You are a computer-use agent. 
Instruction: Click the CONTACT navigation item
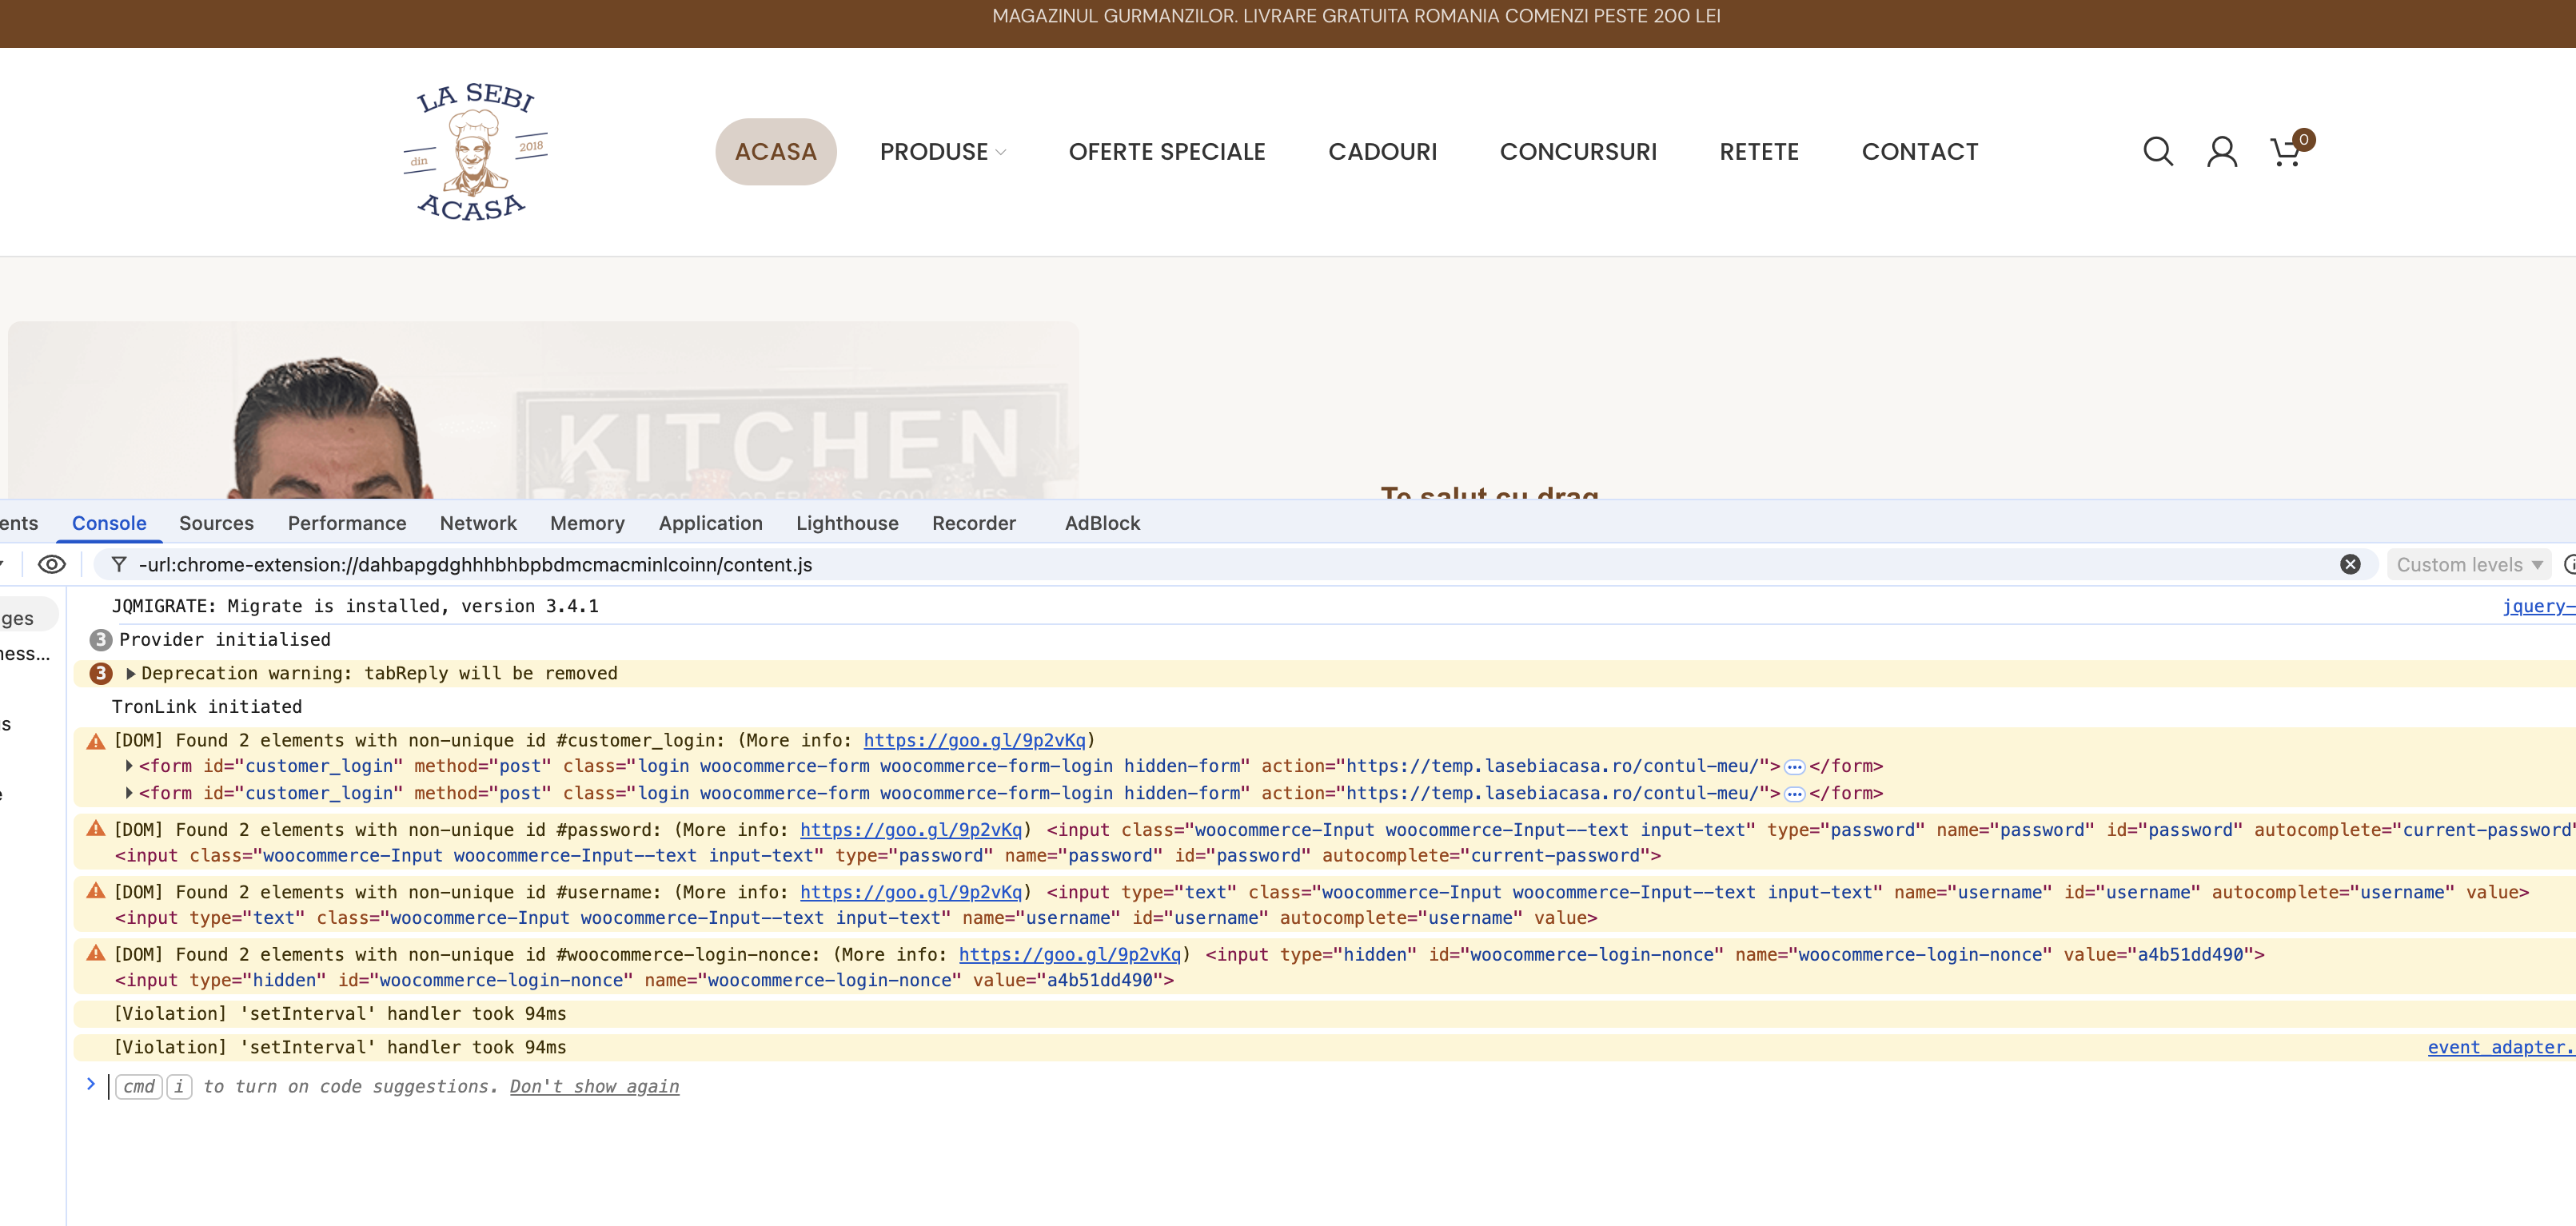1919,151
